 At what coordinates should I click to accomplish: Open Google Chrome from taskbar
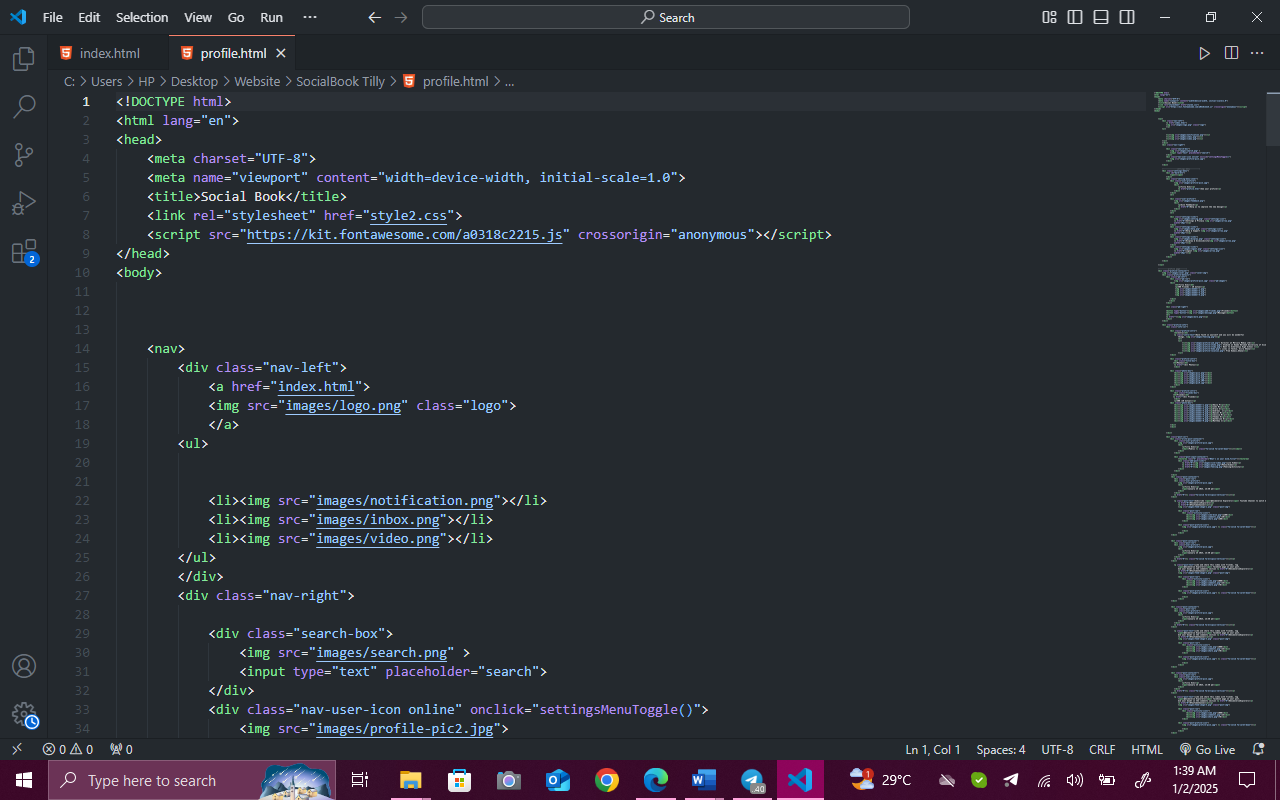606,780
